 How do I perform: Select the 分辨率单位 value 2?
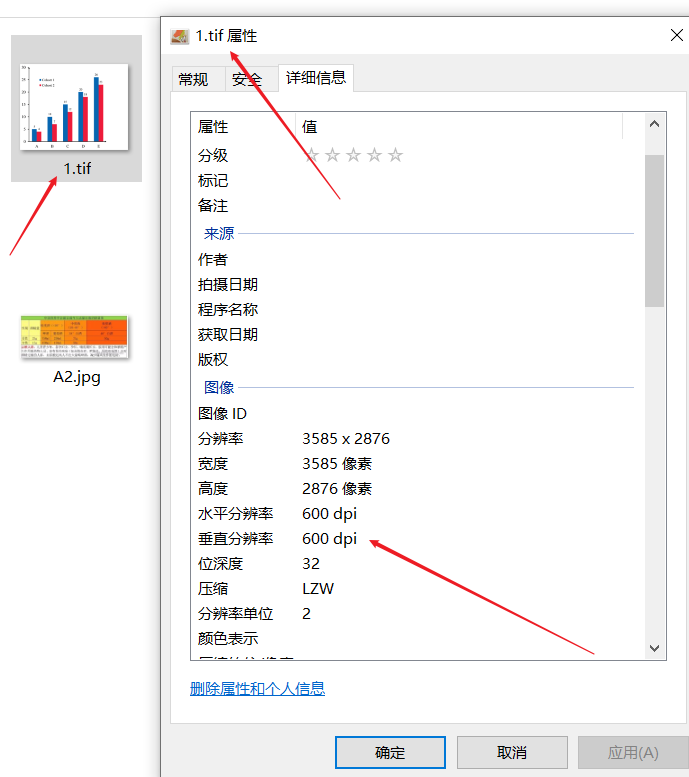[306, 614]
